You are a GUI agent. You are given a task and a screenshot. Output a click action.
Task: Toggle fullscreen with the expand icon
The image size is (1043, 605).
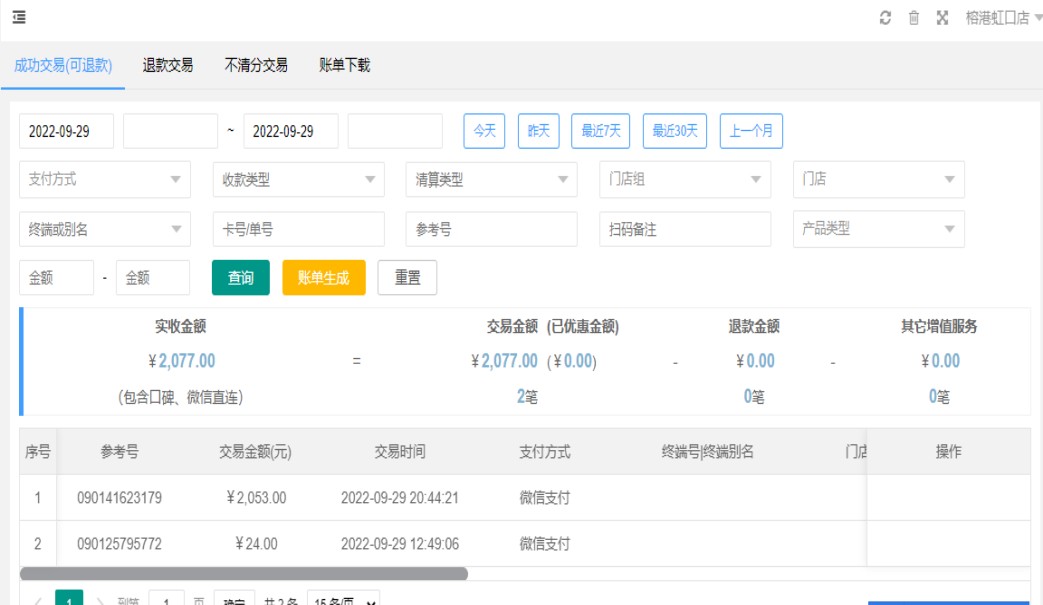tap(942, 18)
